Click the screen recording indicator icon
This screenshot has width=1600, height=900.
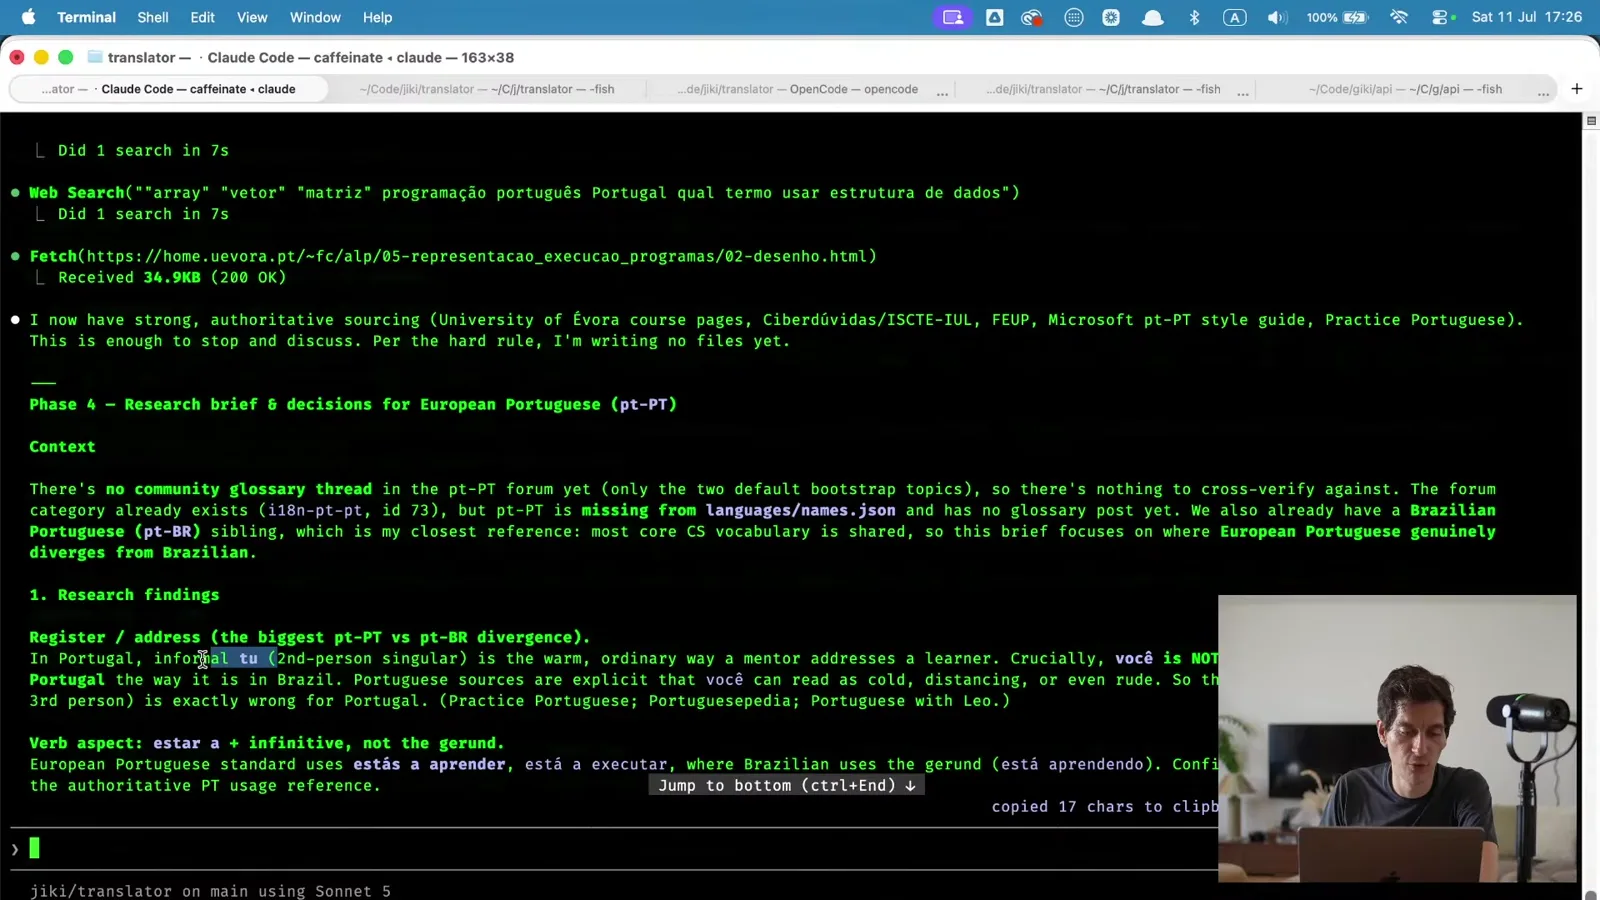point(953,17)
